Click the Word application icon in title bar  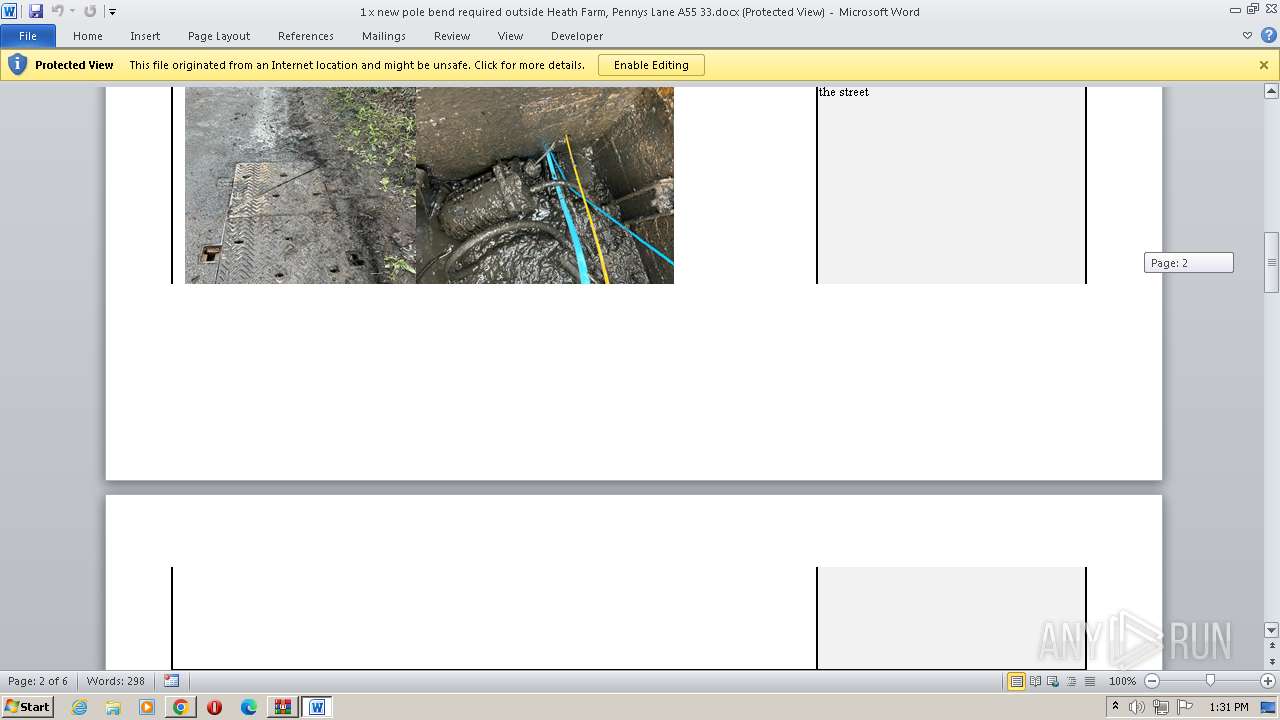click(10, 11)
